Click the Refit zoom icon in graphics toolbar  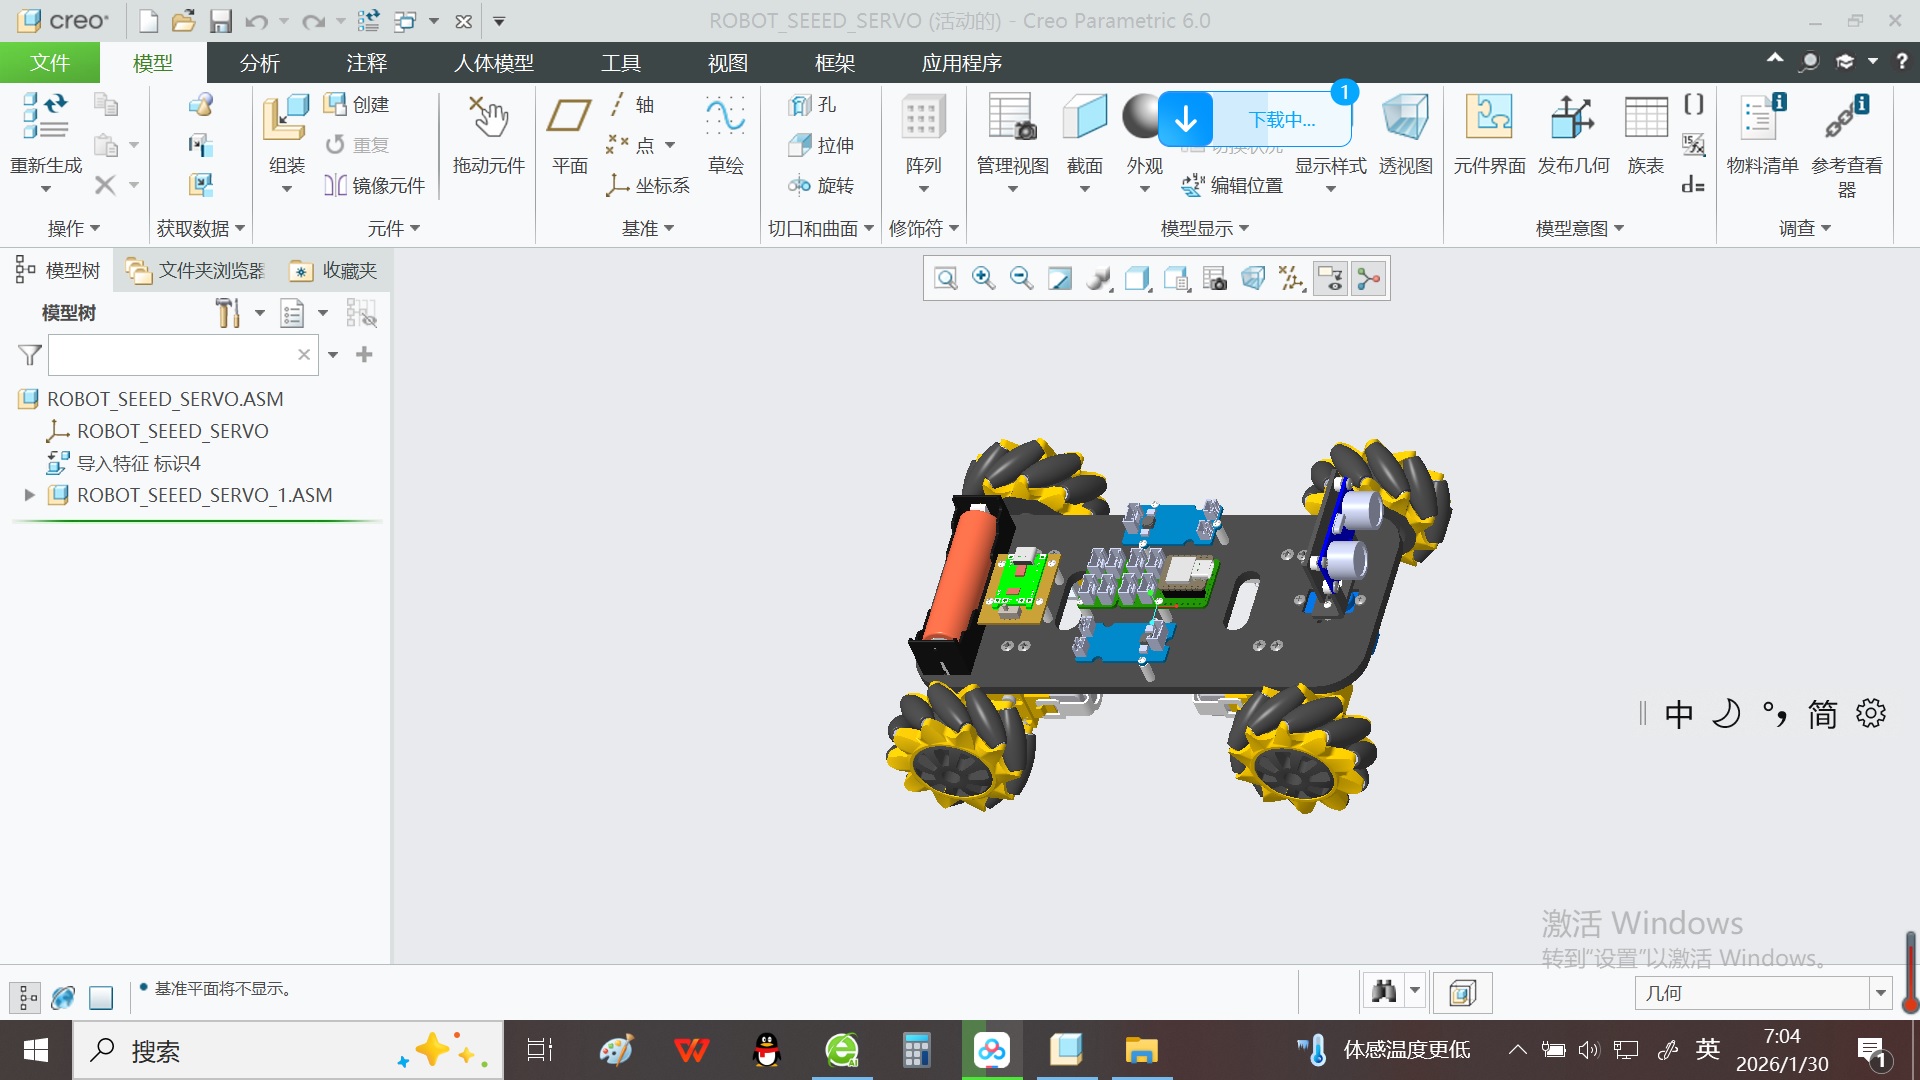pos(945,279)
